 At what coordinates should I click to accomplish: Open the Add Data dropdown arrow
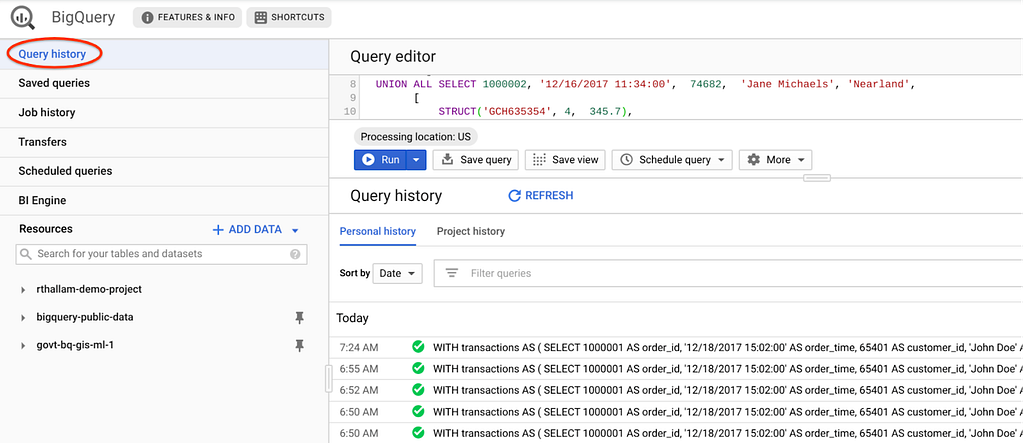coord(295,230)
